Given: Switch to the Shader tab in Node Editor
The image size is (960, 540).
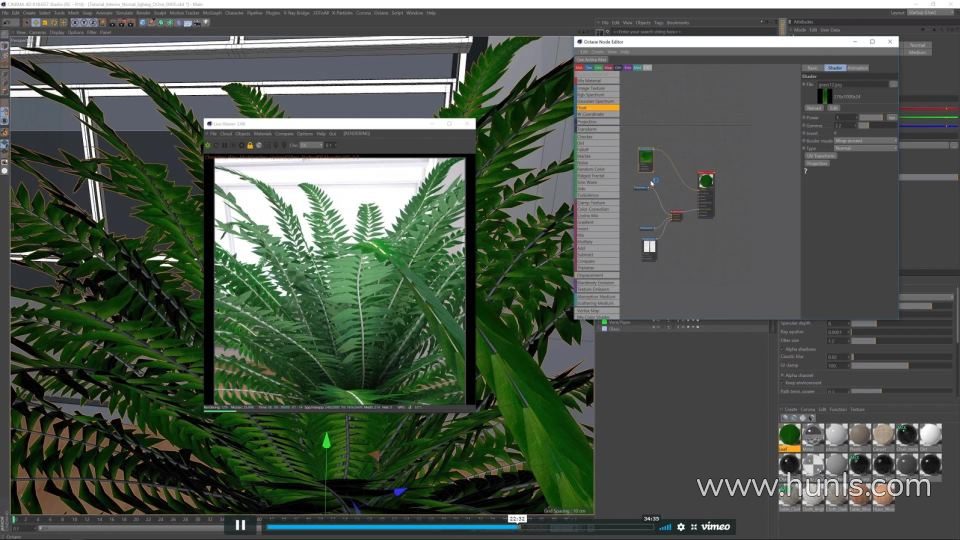Looking at the screenshot, I should point(834,67).
